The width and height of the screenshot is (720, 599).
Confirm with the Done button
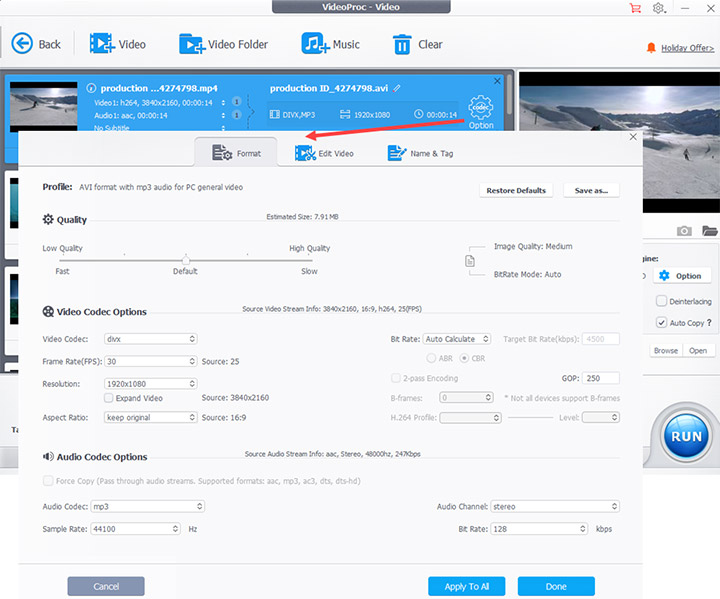pyautogui.click(x=556, y=586)
